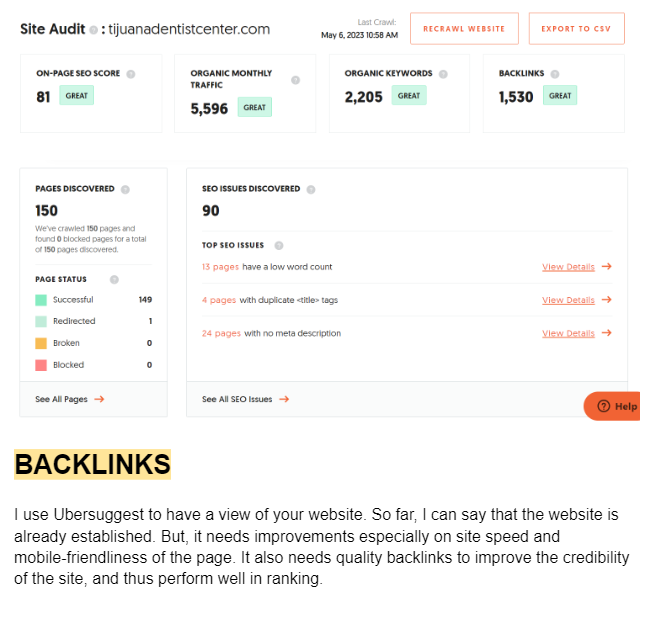Screen dimensions: 661x636
Task: View Details for low word count pages
Action: coord(576,267)
